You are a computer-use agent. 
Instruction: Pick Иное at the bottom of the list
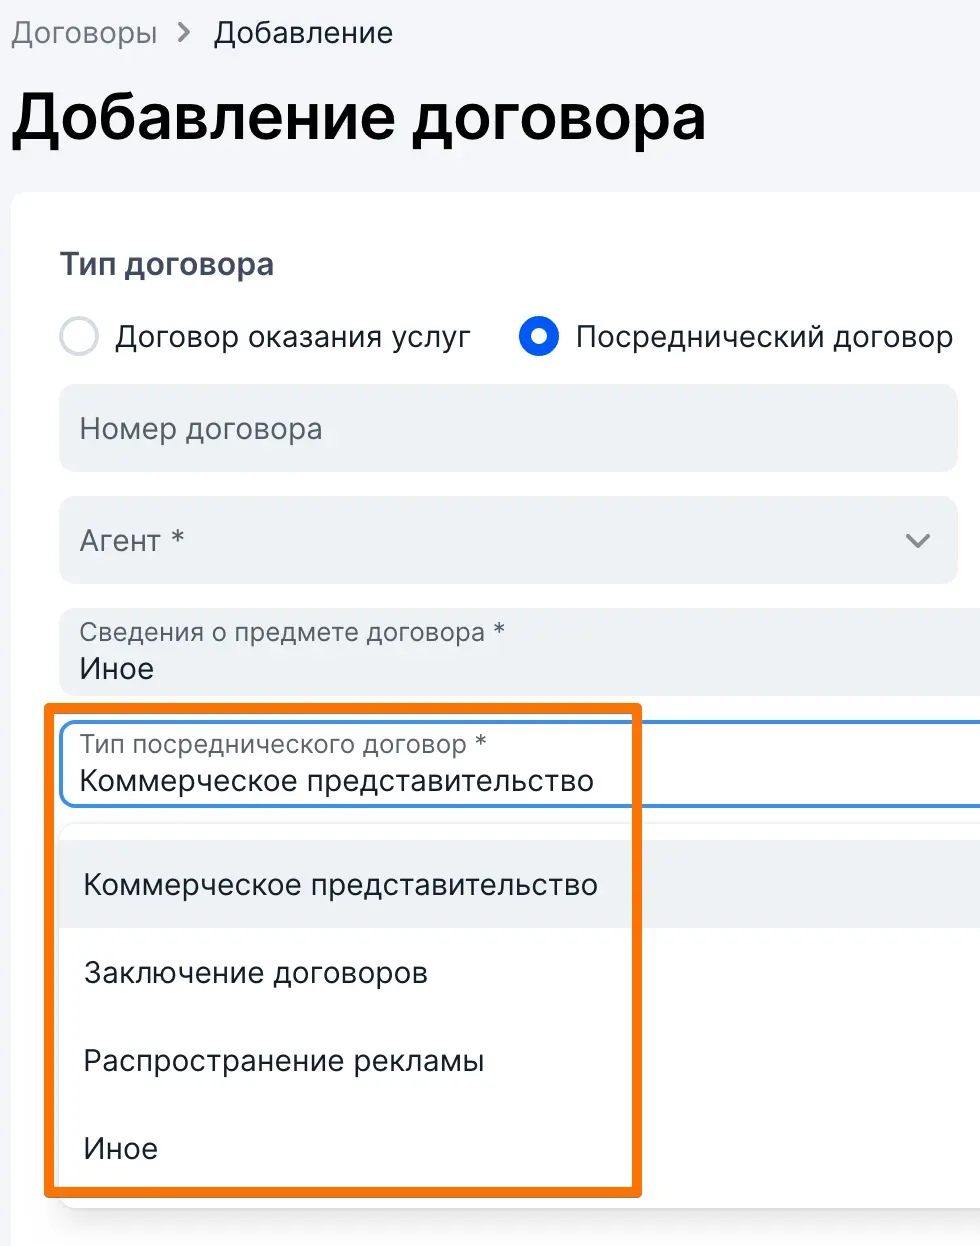click(x=121, y=1149)
